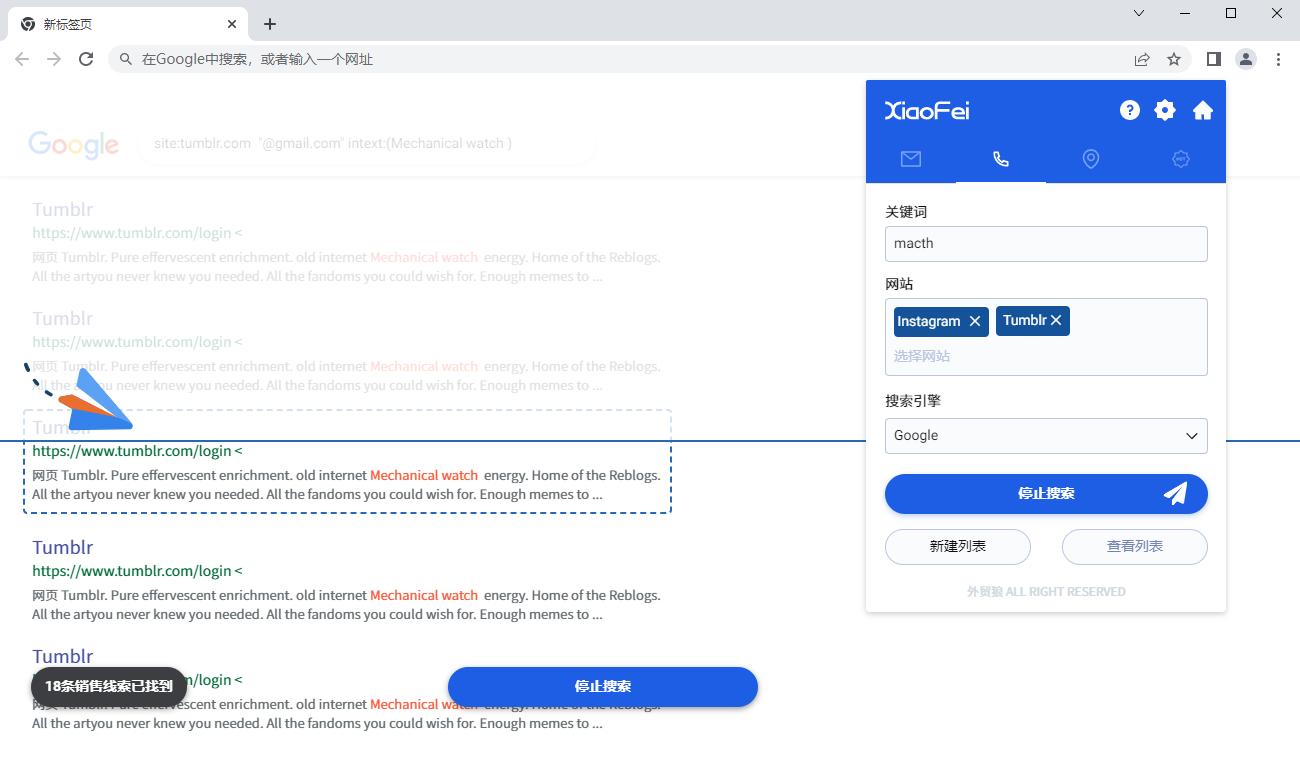Open the Chrome side panel icon
This screenshot has height=768, width=1300.
(x=1213, y=59)
